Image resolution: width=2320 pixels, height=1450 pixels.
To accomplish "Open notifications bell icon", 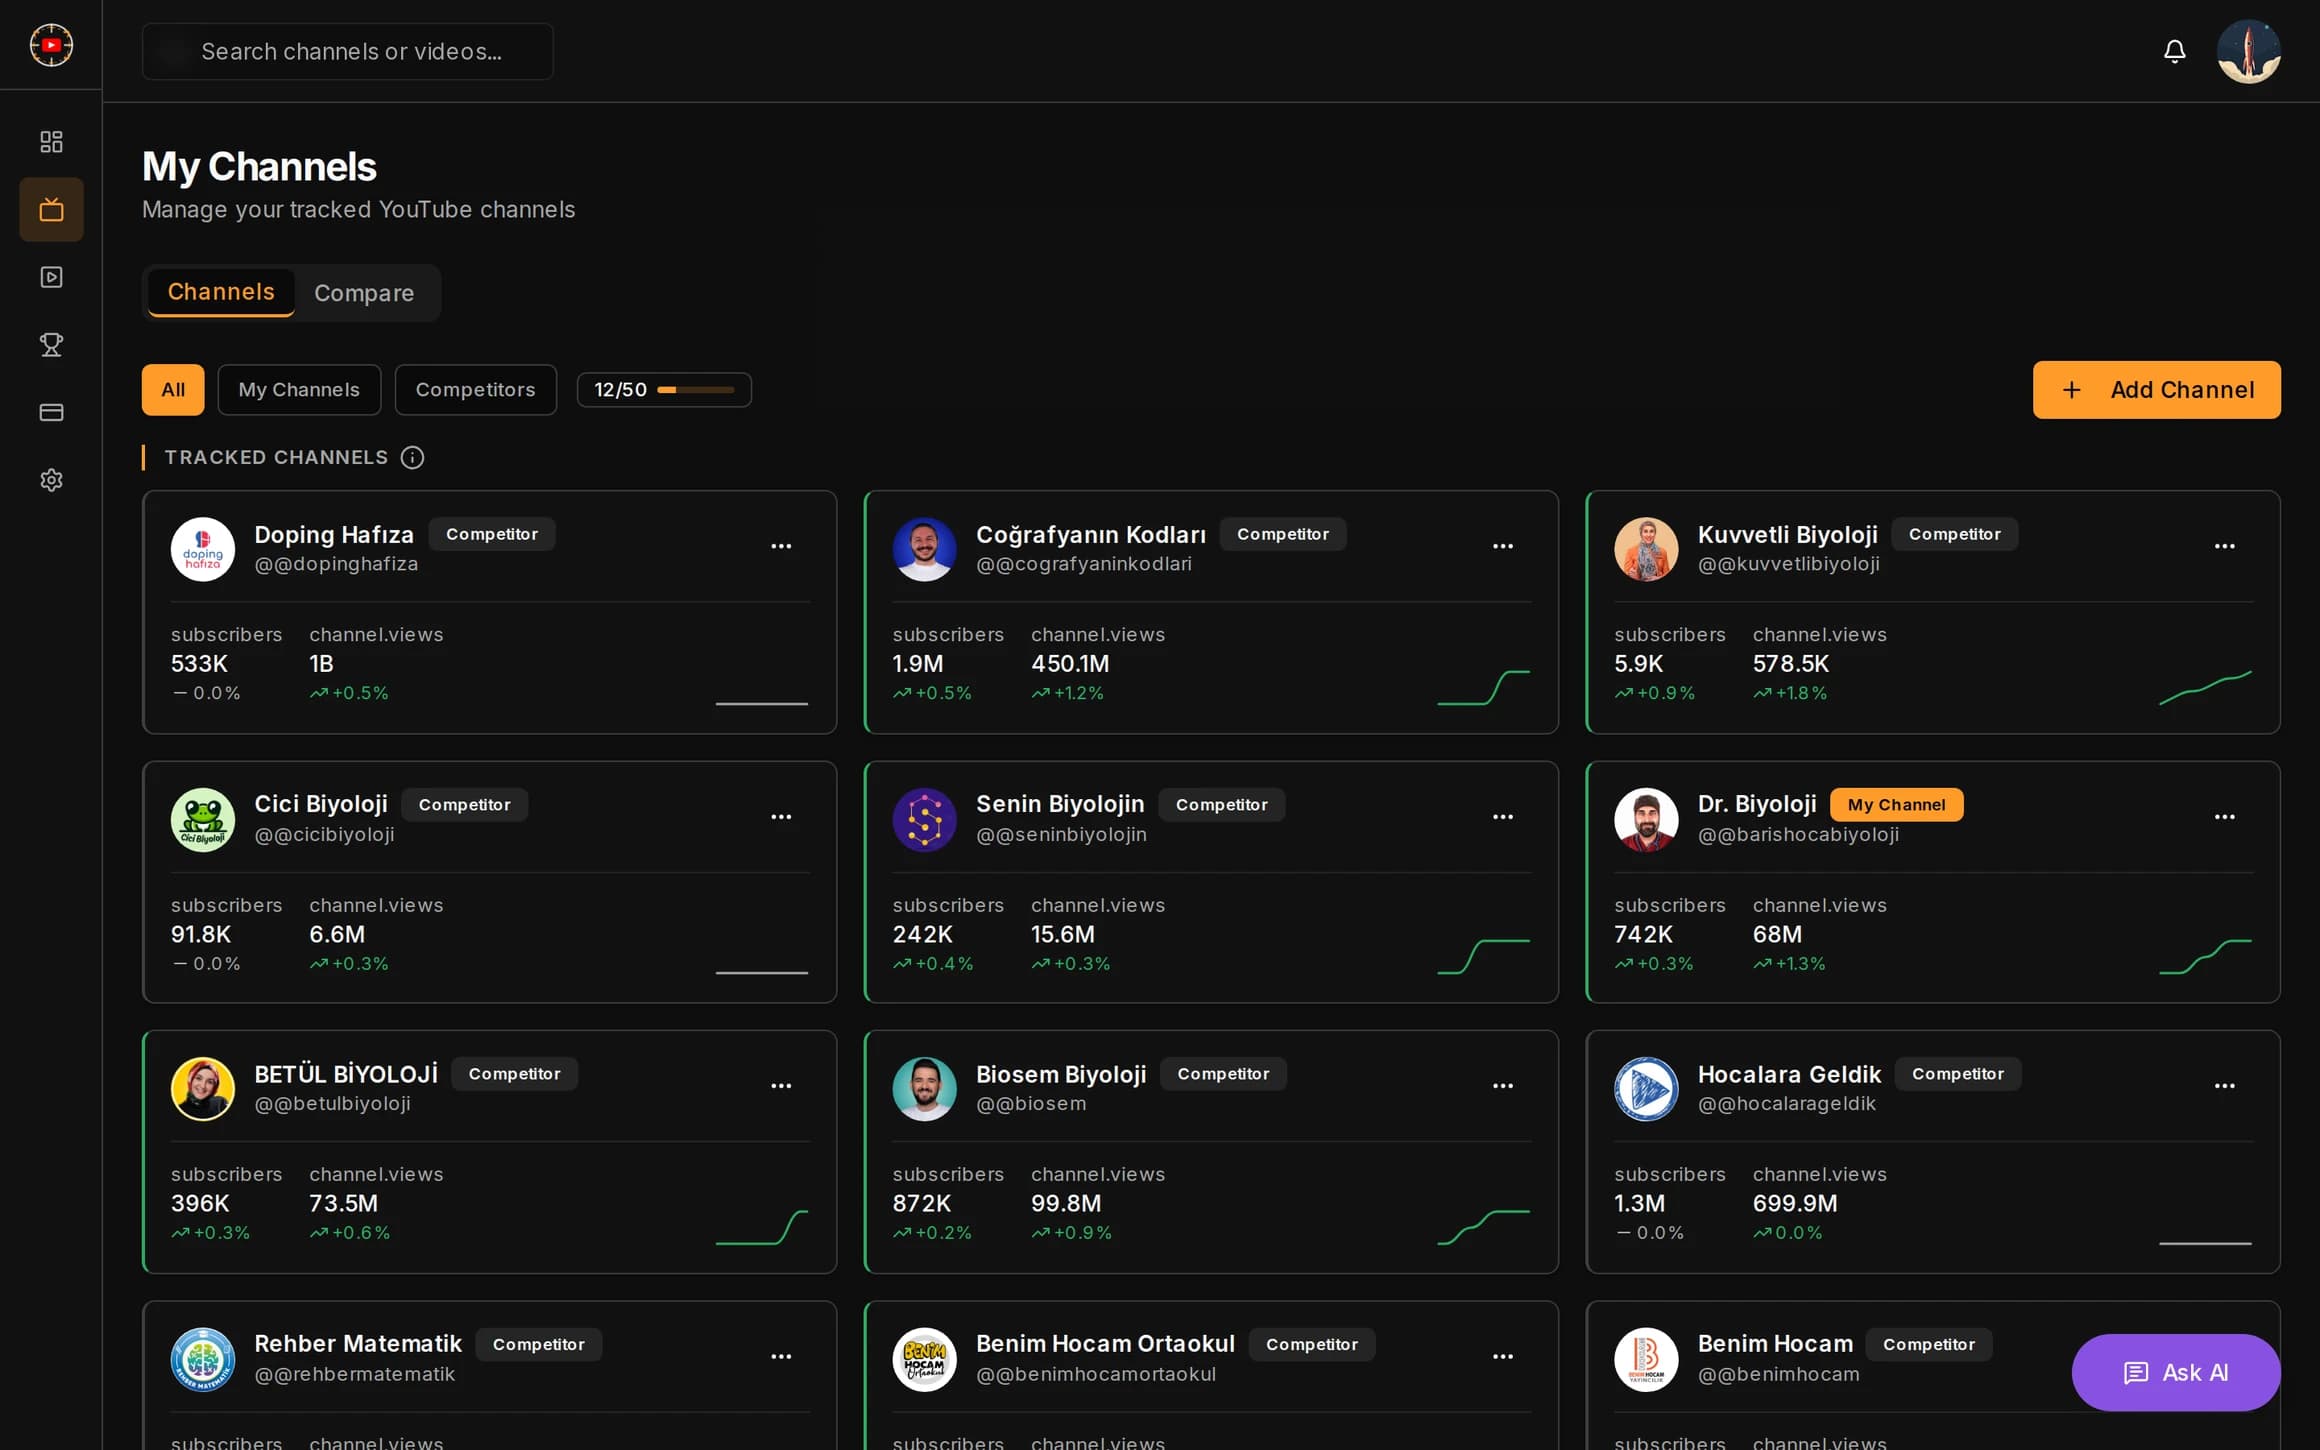I will pyautogui.click(x=2174, y=51).
